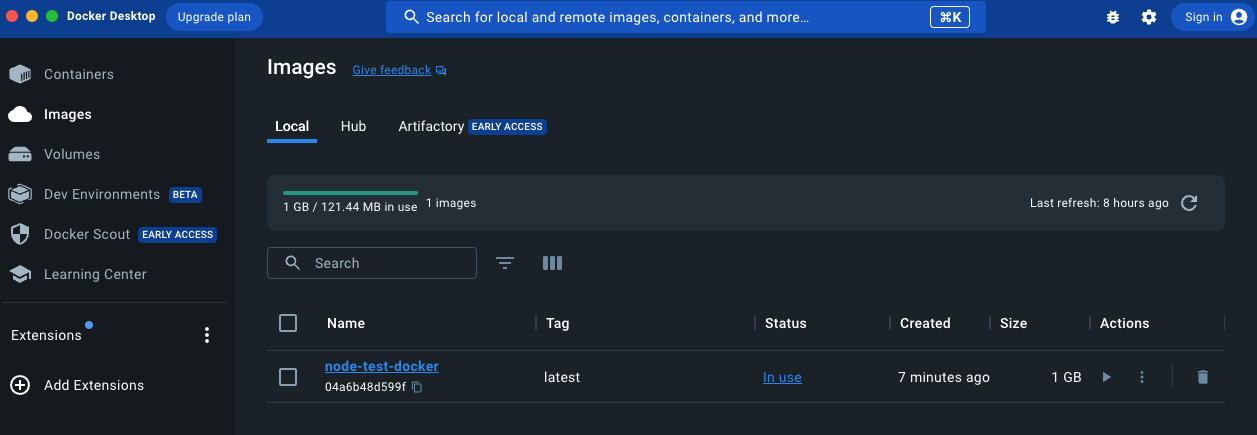This screenshot has height=435, width=1257.
Task: Switch to the Hub tab
Action: 353,127
